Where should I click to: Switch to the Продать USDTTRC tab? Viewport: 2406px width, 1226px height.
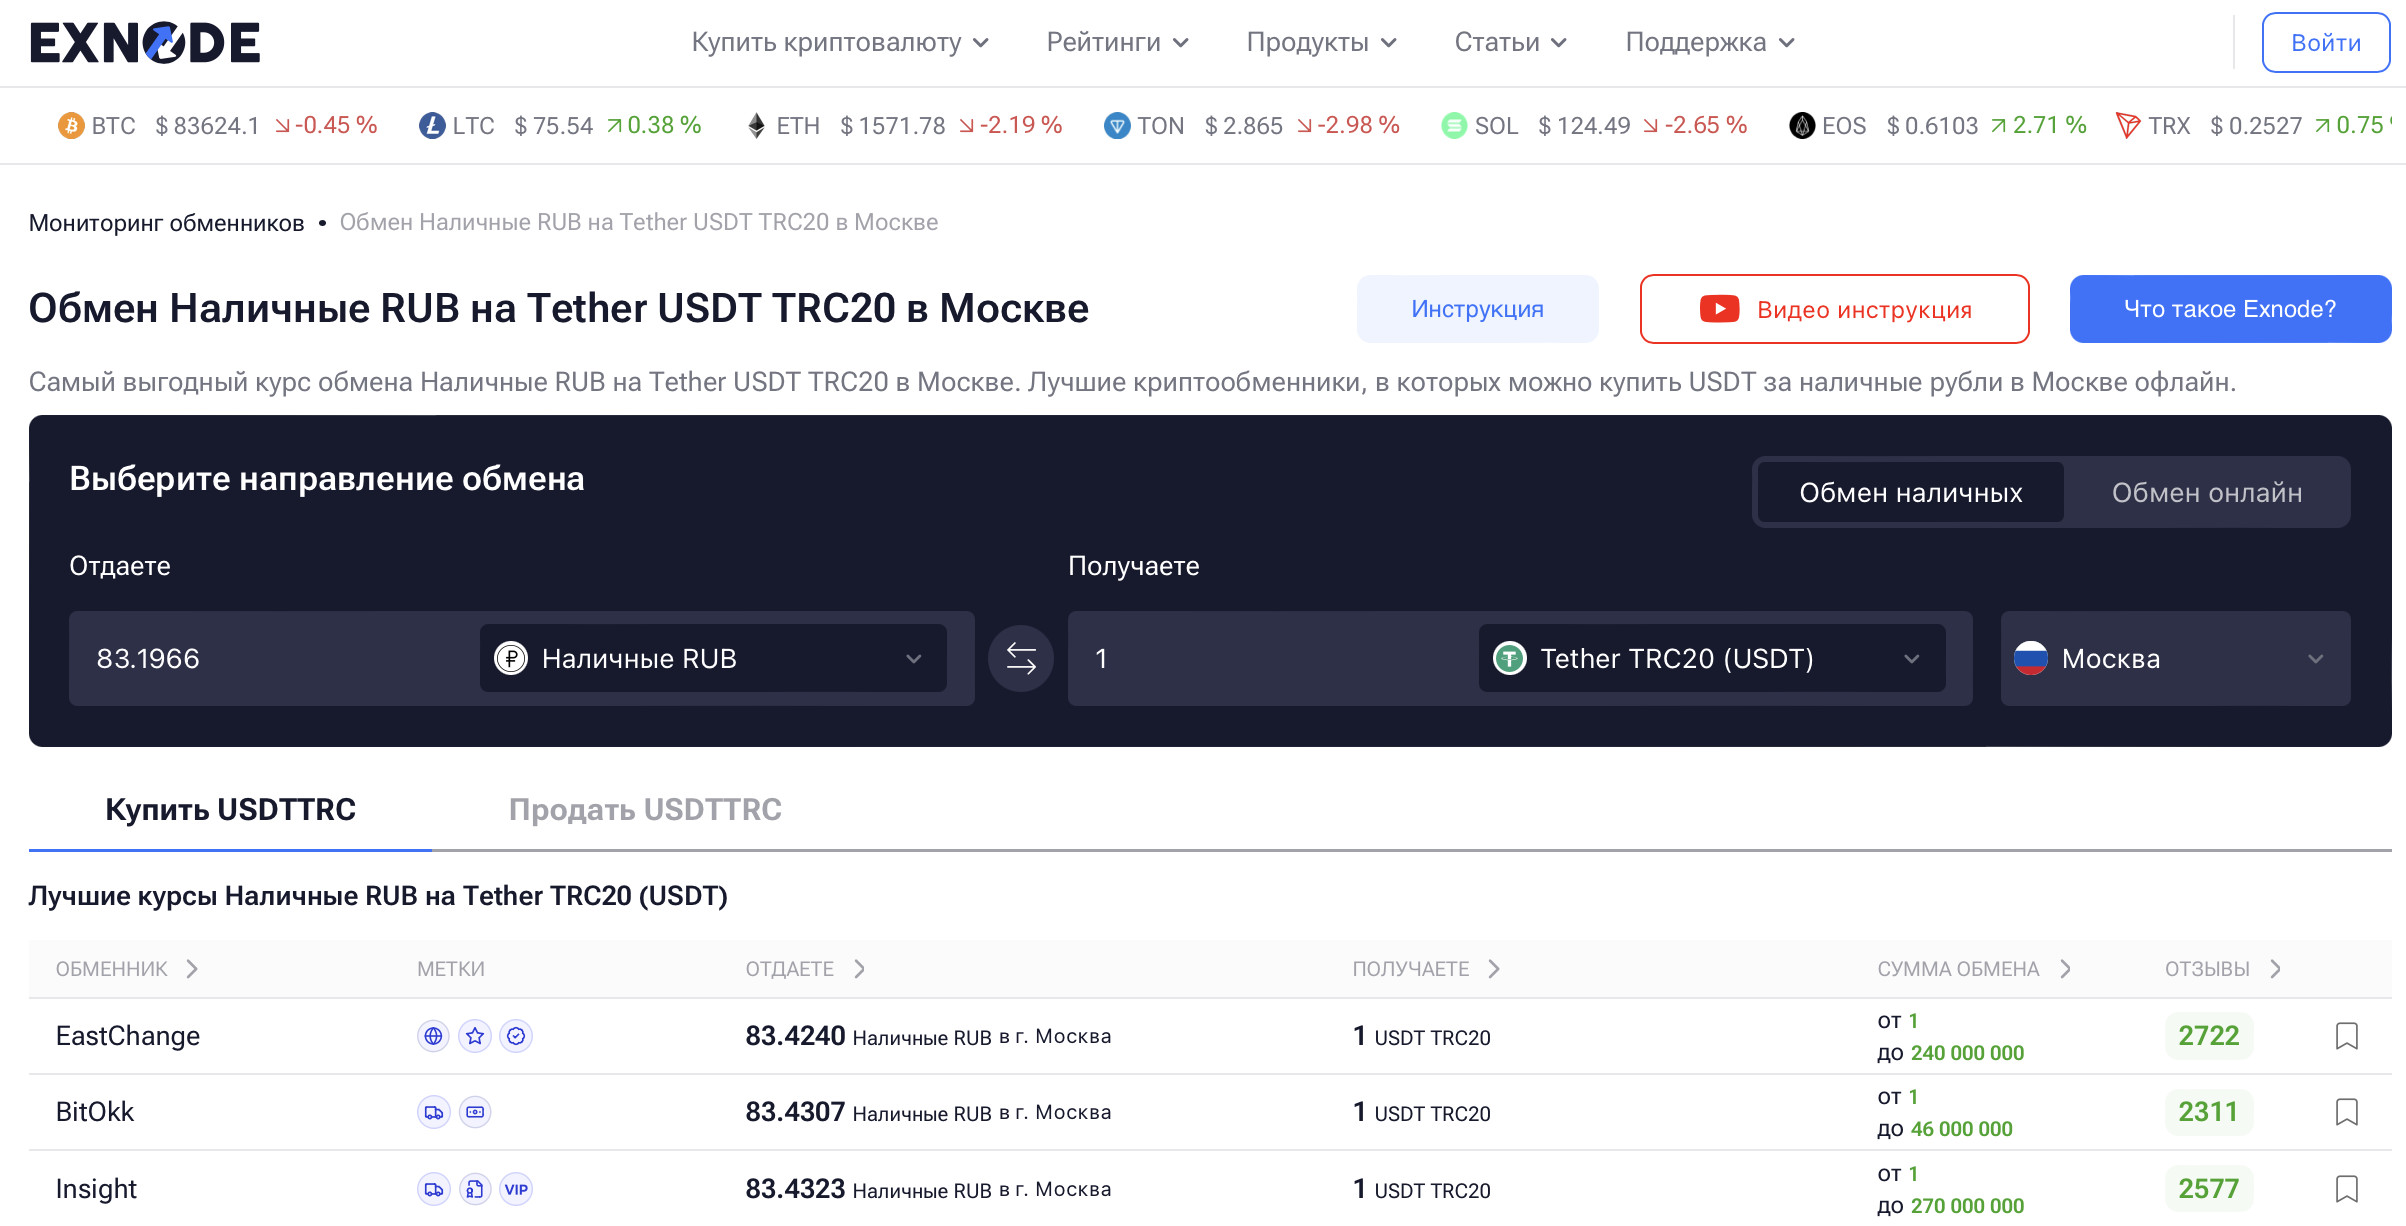click(x=645, y=809)
